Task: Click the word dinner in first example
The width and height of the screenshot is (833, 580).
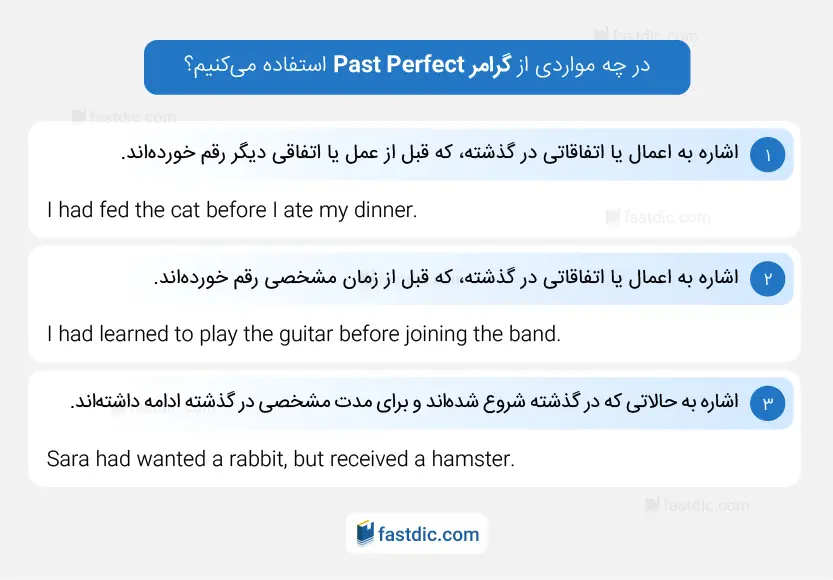Action: tap(385, 210)
